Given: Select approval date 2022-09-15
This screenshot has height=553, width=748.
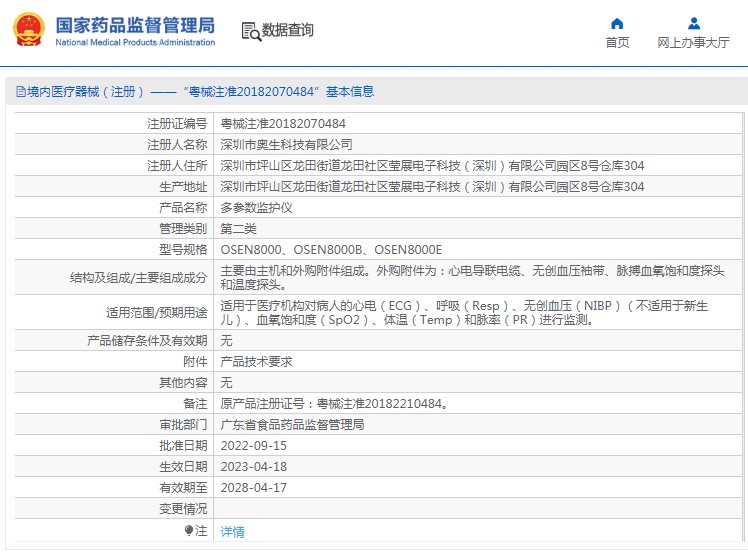Looking at the screenshot, I should point(254,446).
